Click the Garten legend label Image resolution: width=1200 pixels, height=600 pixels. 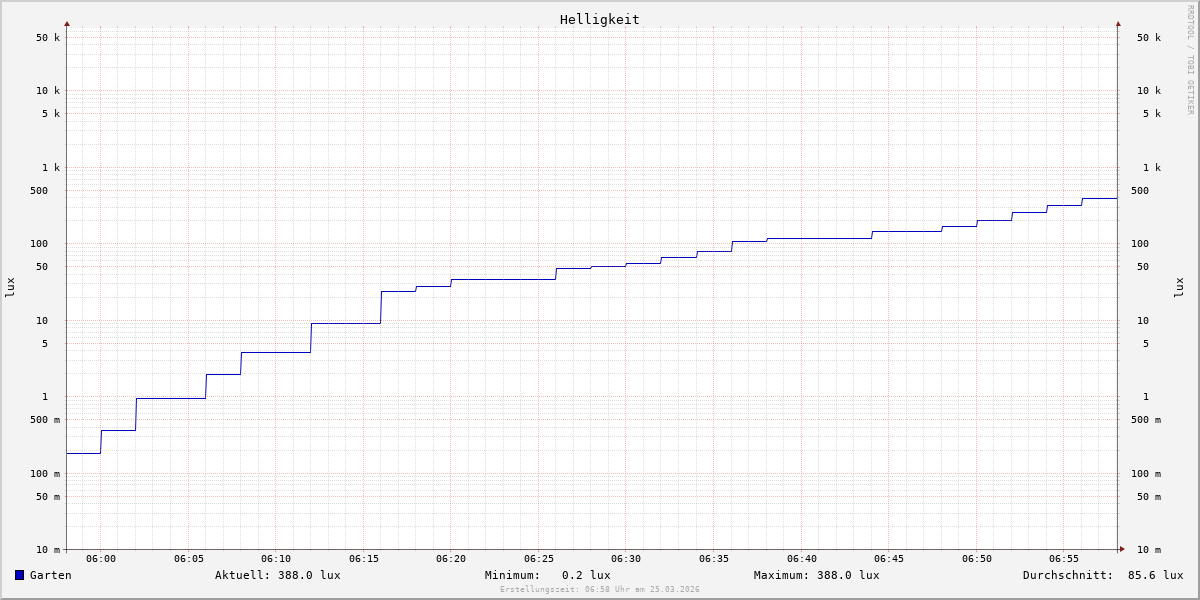(x=50, y=575)
